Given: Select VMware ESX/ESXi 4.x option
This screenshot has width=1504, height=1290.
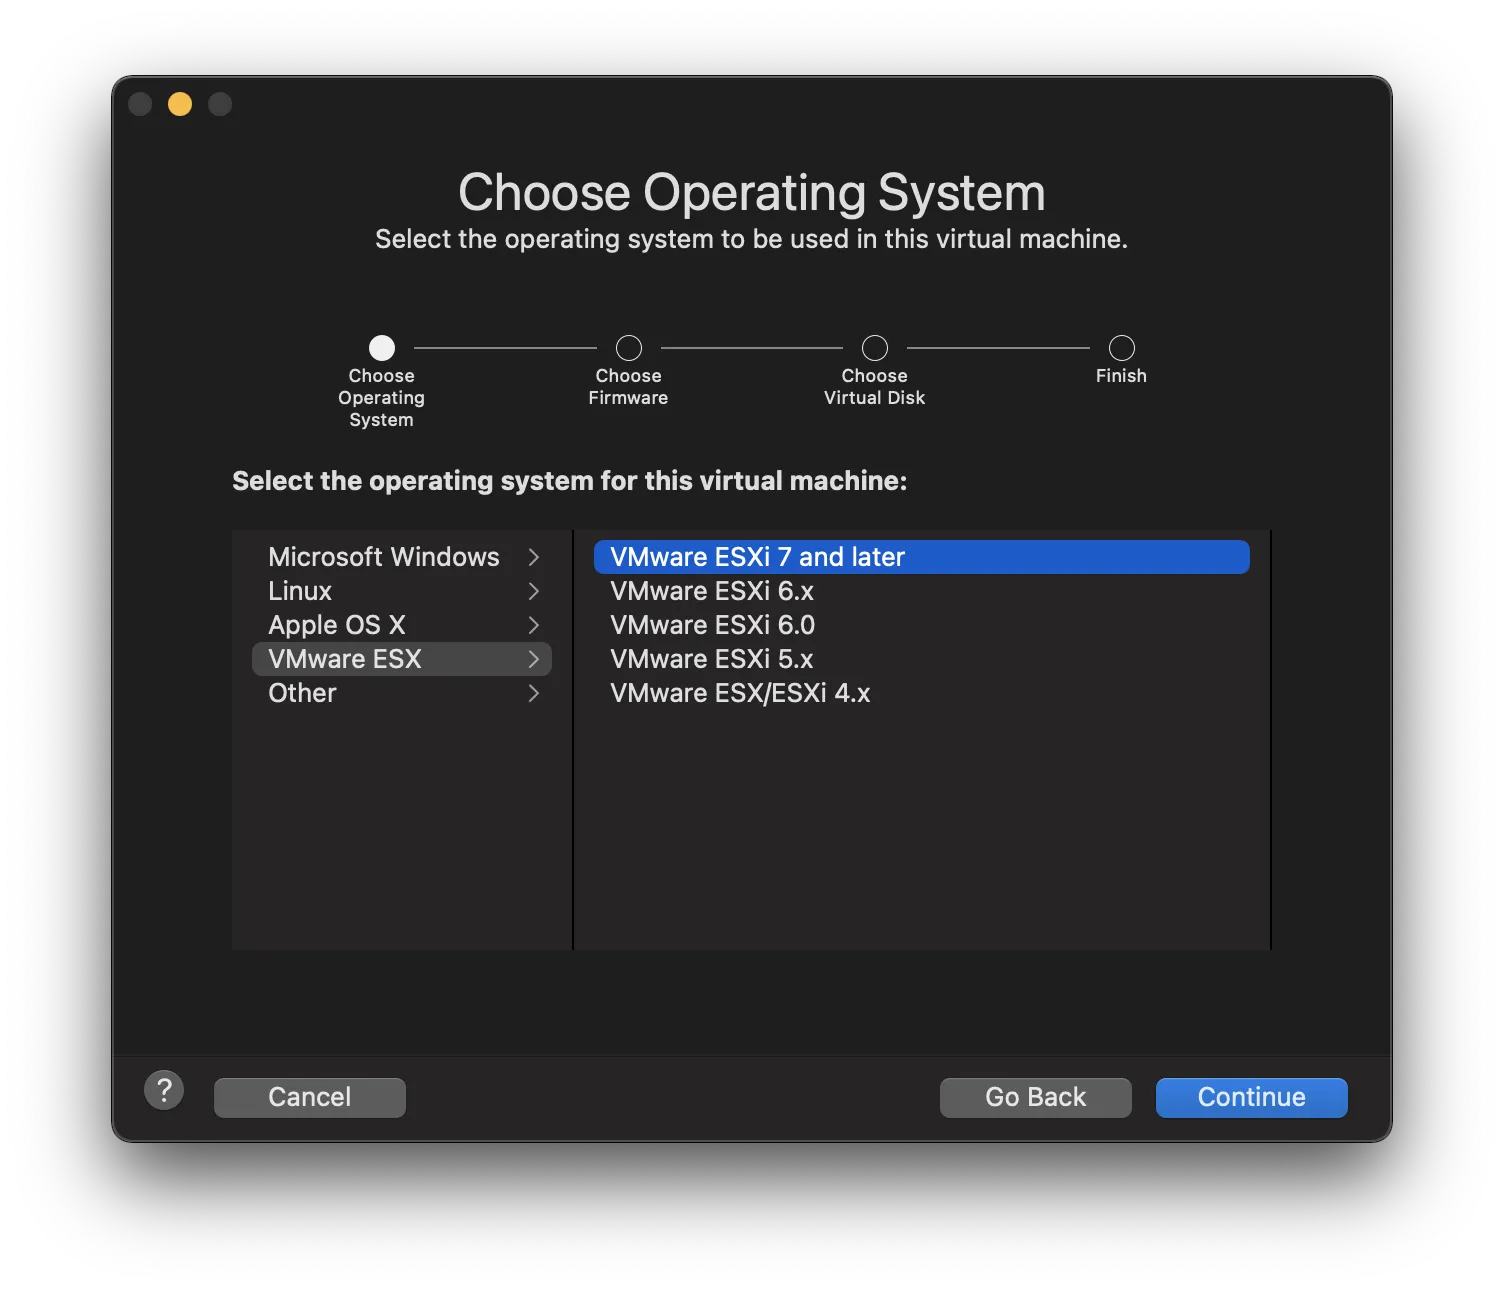Looking at the screenshot, I should click(740, 693).
